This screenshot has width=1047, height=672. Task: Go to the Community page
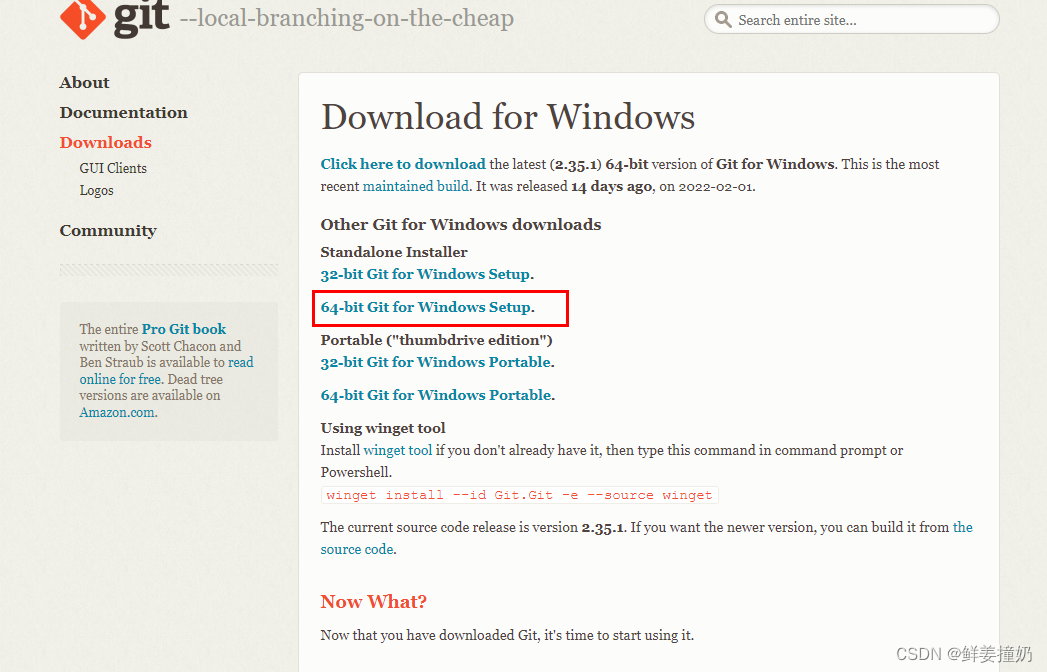(x=108, y=230)
